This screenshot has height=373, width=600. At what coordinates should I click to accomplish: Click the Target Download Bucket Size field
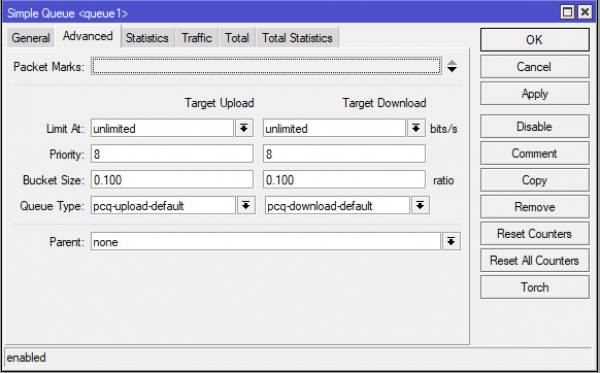(x=344, y=180)
